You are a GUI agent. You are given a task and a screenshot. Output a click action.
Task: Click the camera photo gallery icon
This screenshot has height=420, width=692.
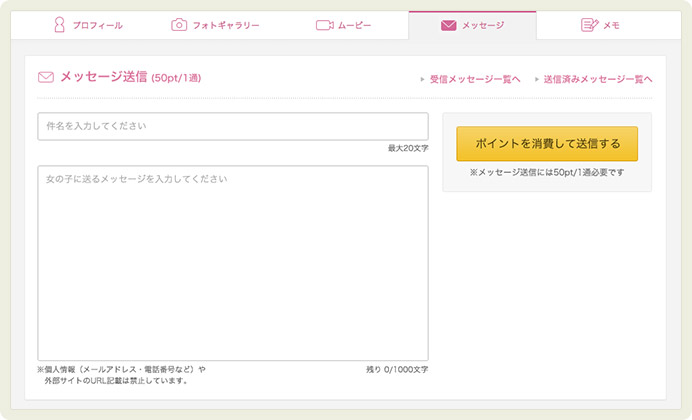[x=179, y=25]
